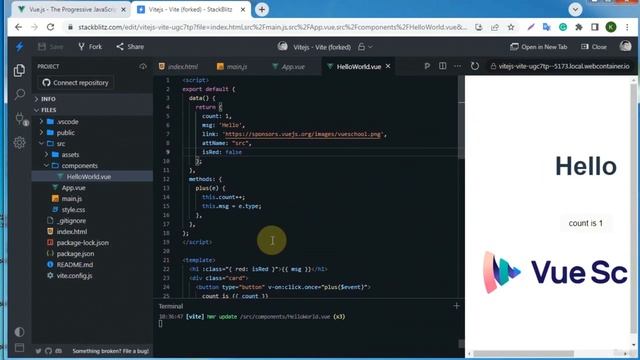Open the settings gear sidebar icon
The width and height of the screenshot is (640, 360).
tap(19, 142)
